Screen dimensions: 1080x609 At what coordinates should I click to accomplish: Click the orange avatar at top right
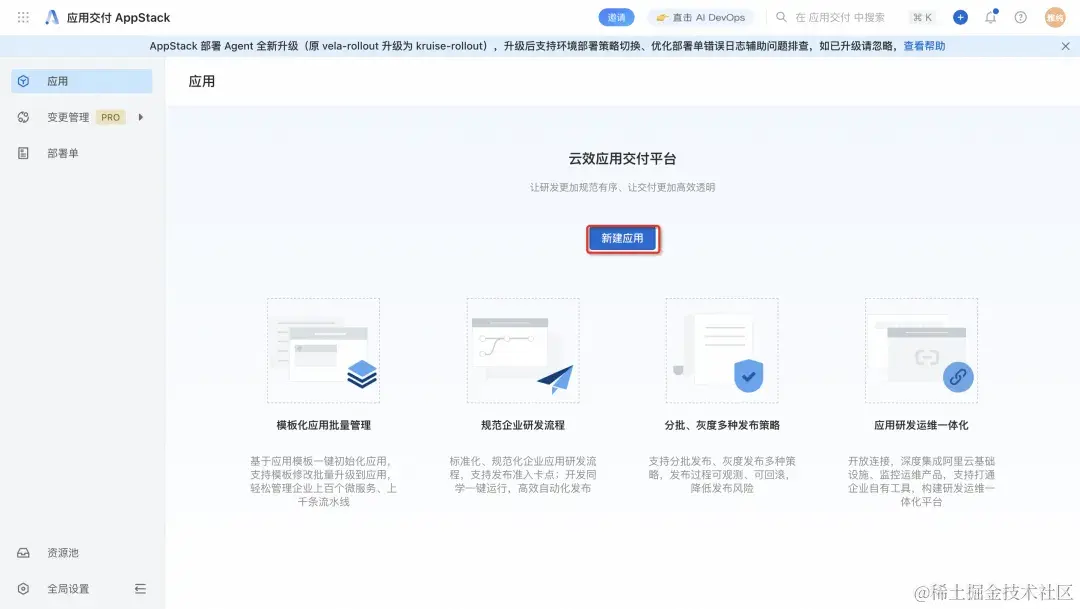[1055, 16]
